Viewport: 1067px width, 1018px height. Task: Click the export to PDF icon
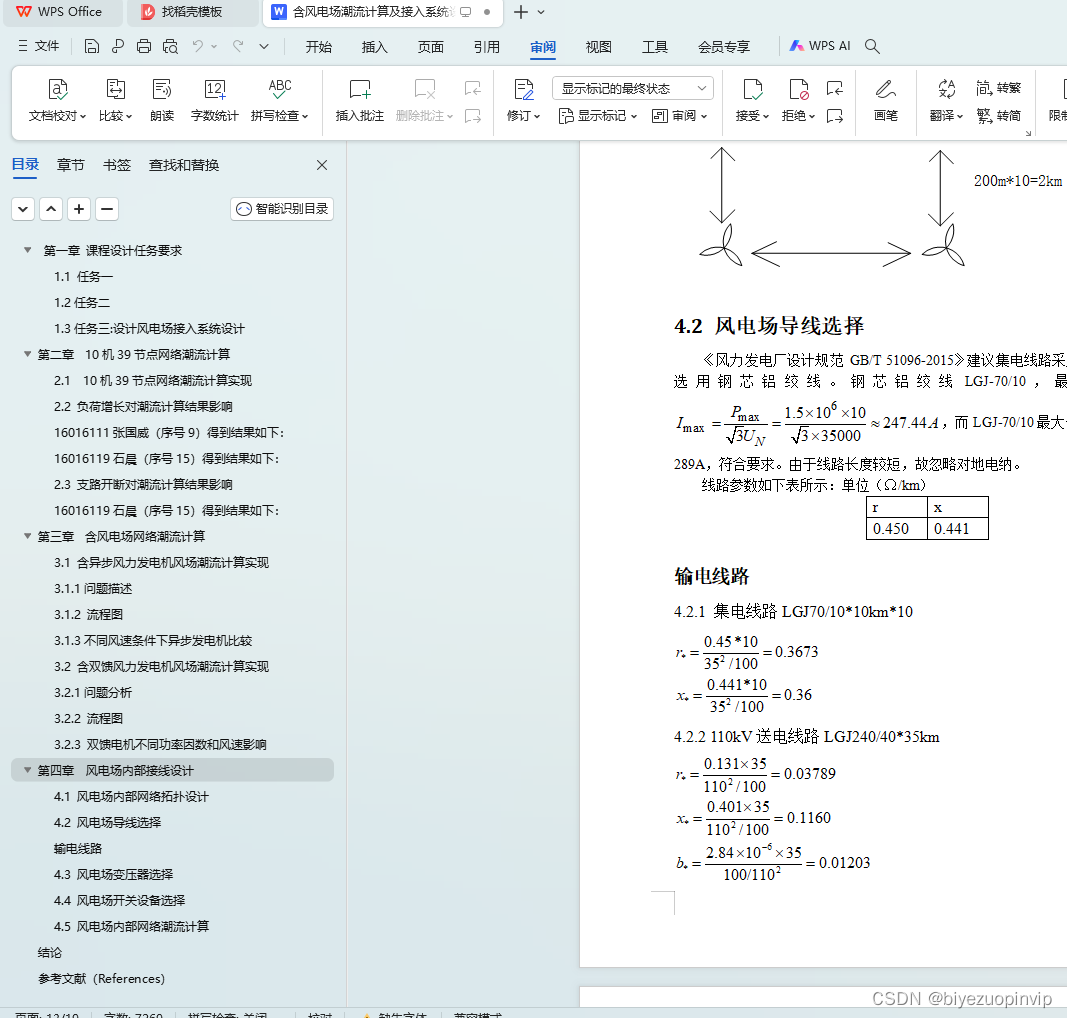tap(118, 46)
